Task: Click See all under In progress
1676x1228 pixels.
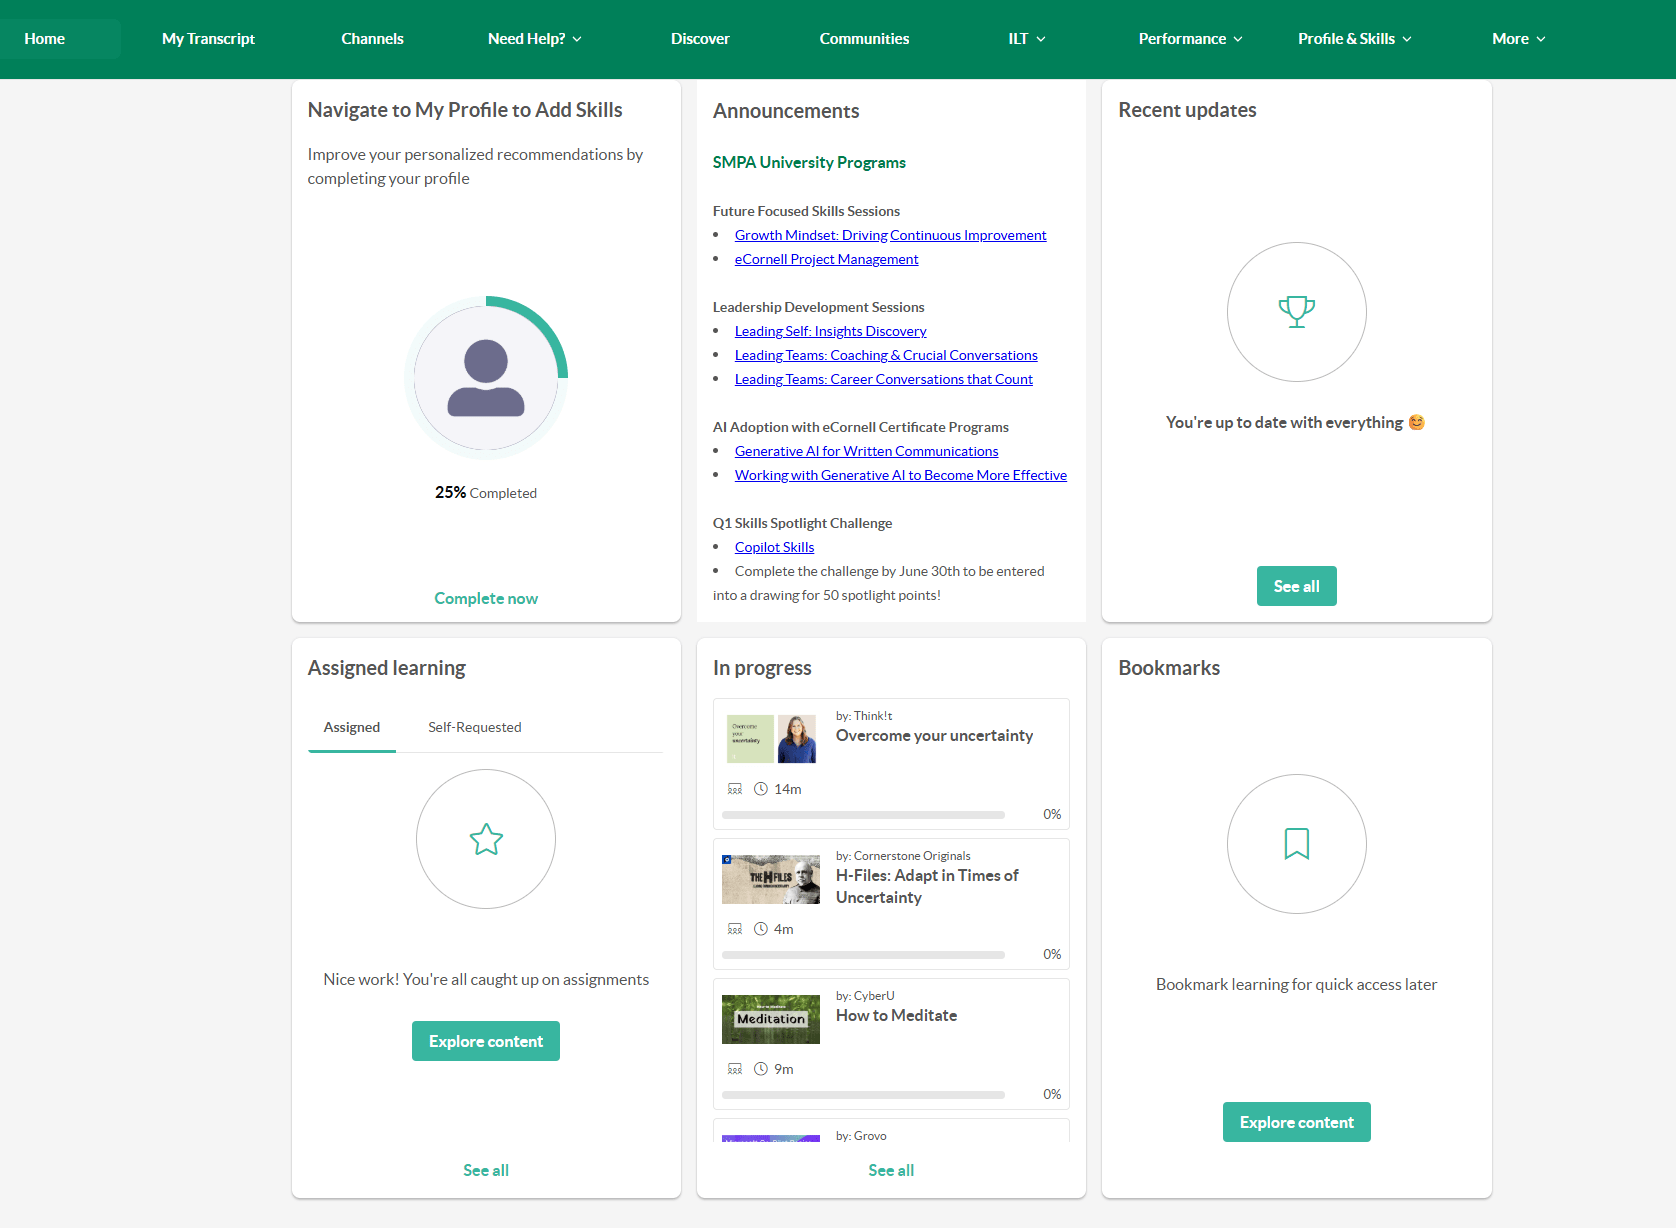Action: pos(891,1170)
